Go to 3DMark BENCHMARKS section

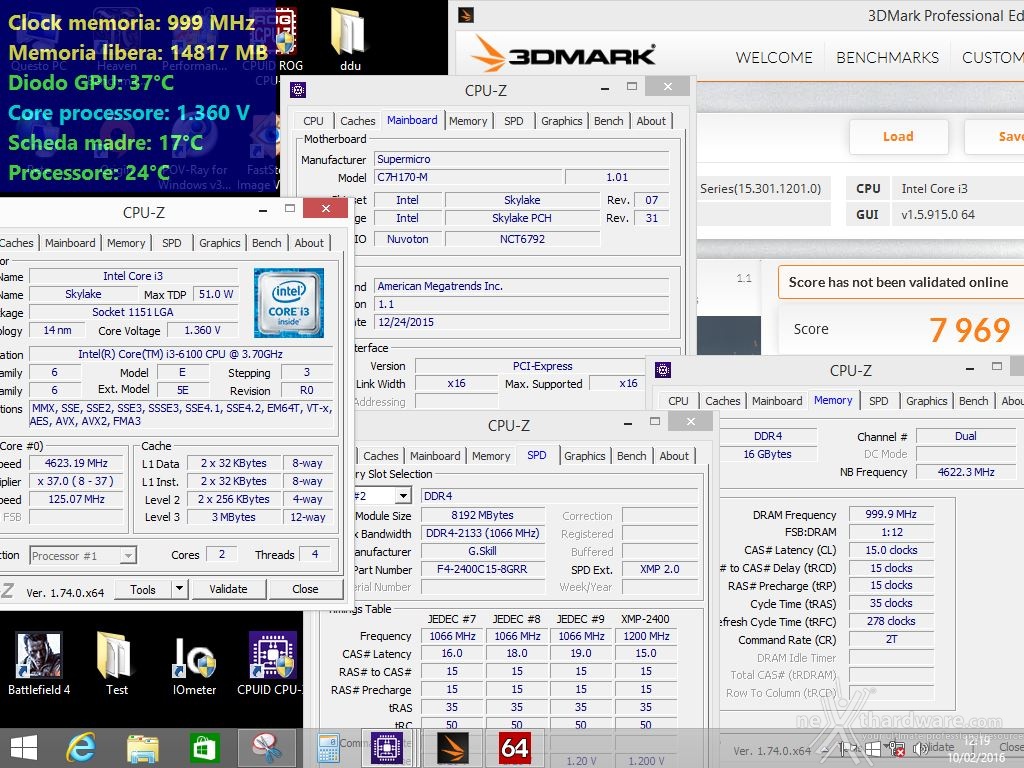click(x=888, y=57)
